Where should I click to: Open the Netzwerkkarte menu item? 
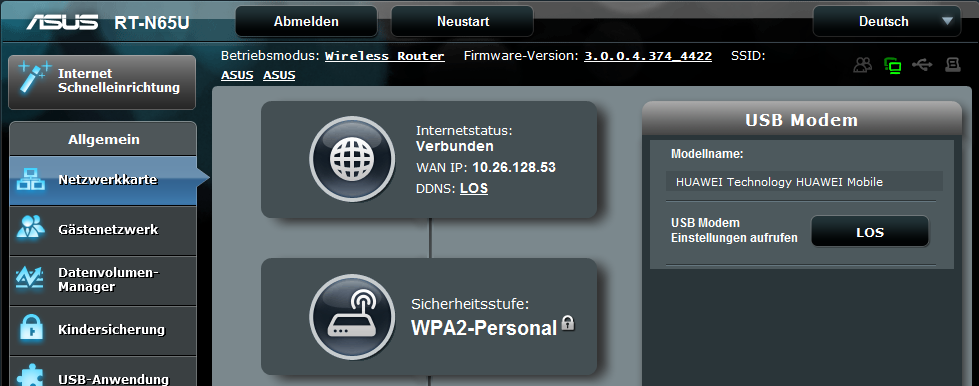[103, 181]
